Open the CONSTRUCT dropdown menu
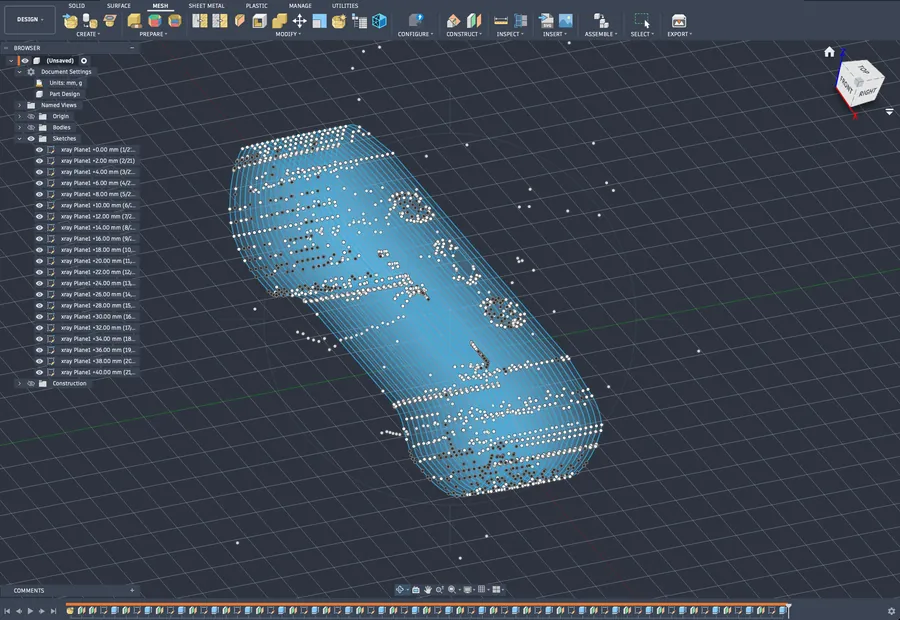 tap(464, 34)
